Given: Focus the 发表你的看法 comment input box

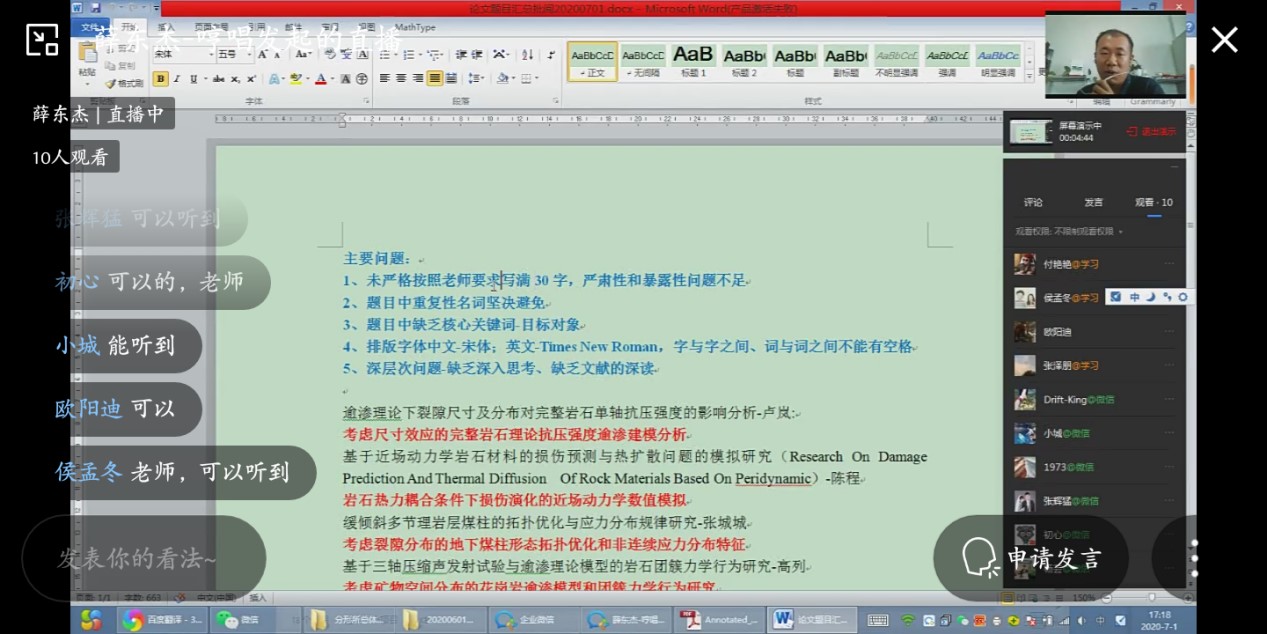Looking at the screenshot, I should pyautogui.click(x=145, y=558).
